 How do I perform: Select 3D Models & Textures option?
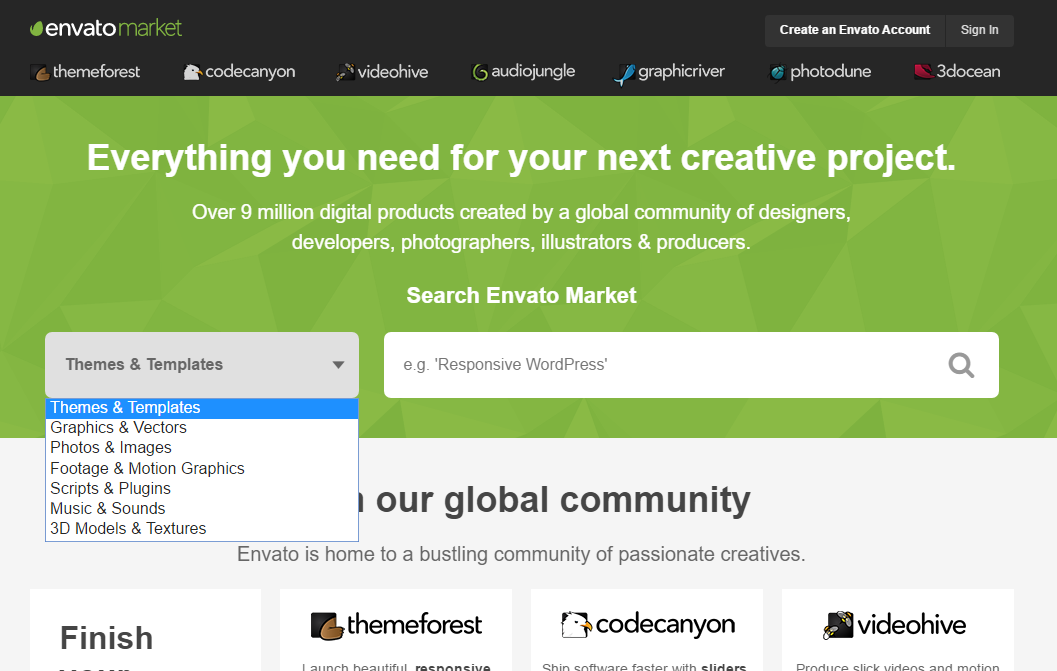[128, 528]
